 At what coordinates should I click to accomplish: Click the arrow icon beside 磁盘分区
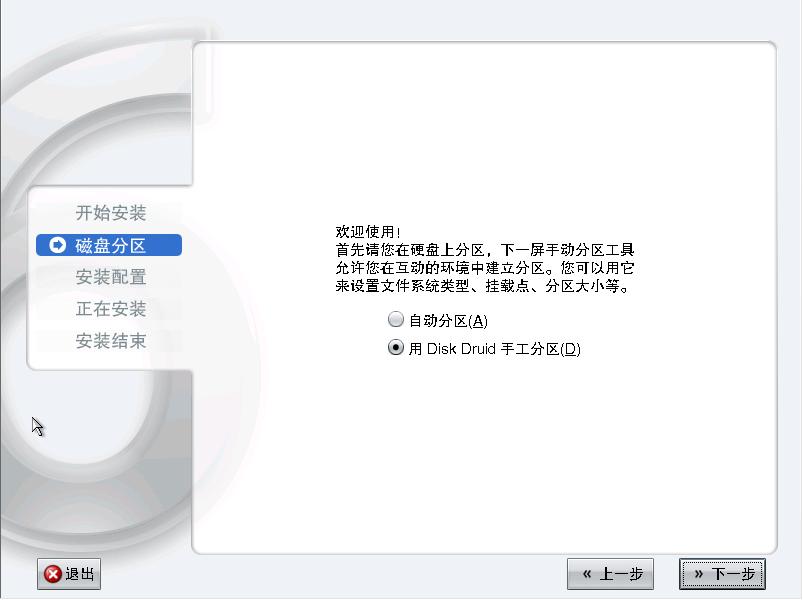(57, 245)
